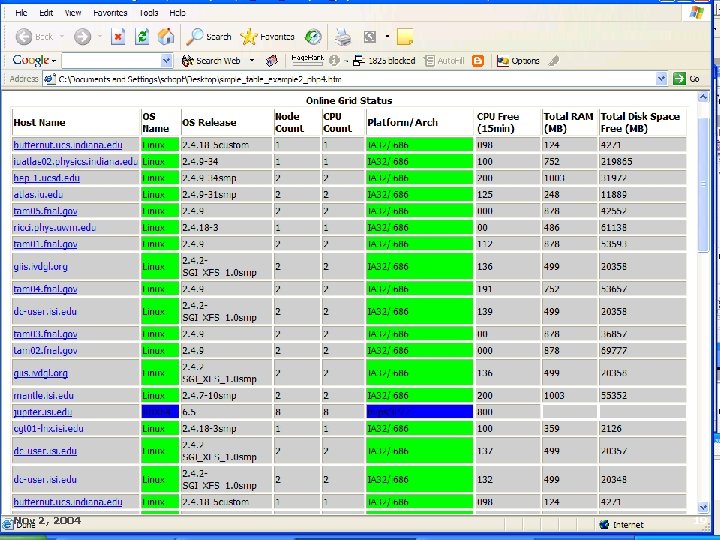The width and height of the screenshot is (720, 540).
Task: Click the disk space value '2126'
Action: coord(611,428)
